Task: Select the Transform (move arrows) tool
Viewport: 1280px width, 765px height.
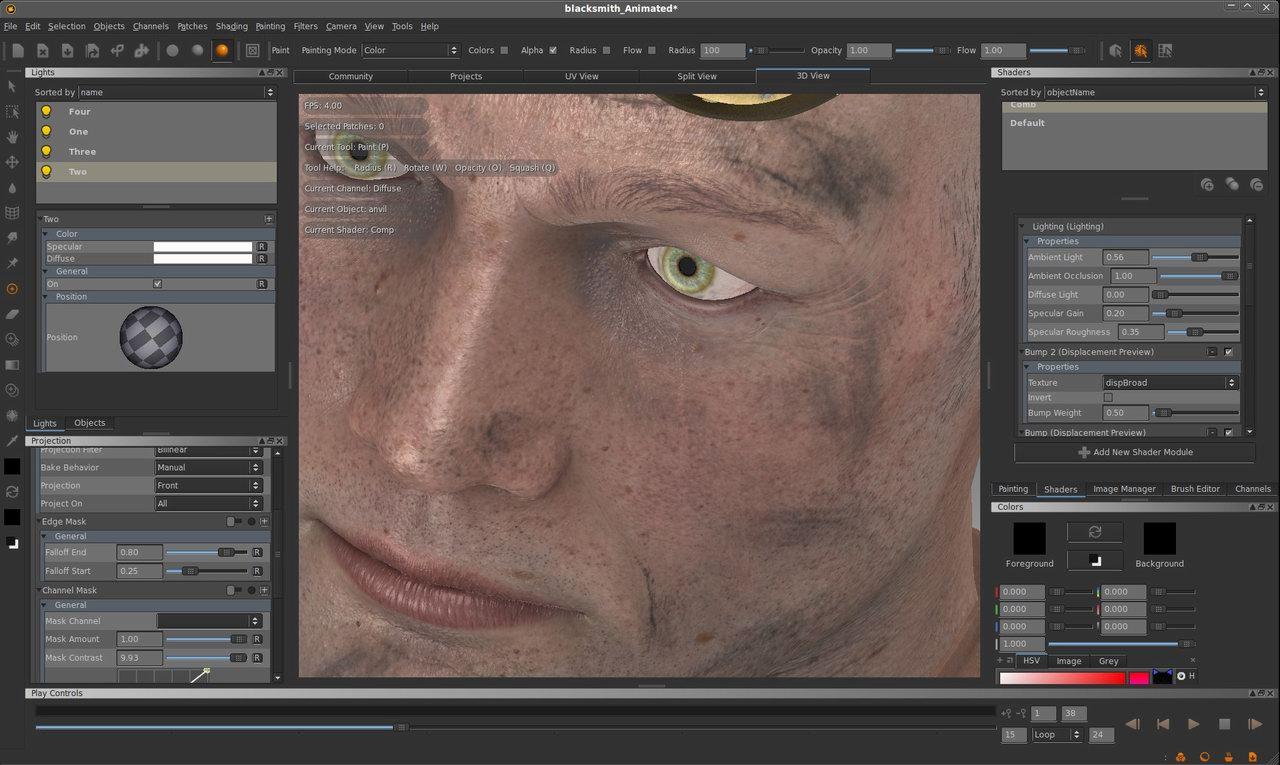Action: pos(12,162)
